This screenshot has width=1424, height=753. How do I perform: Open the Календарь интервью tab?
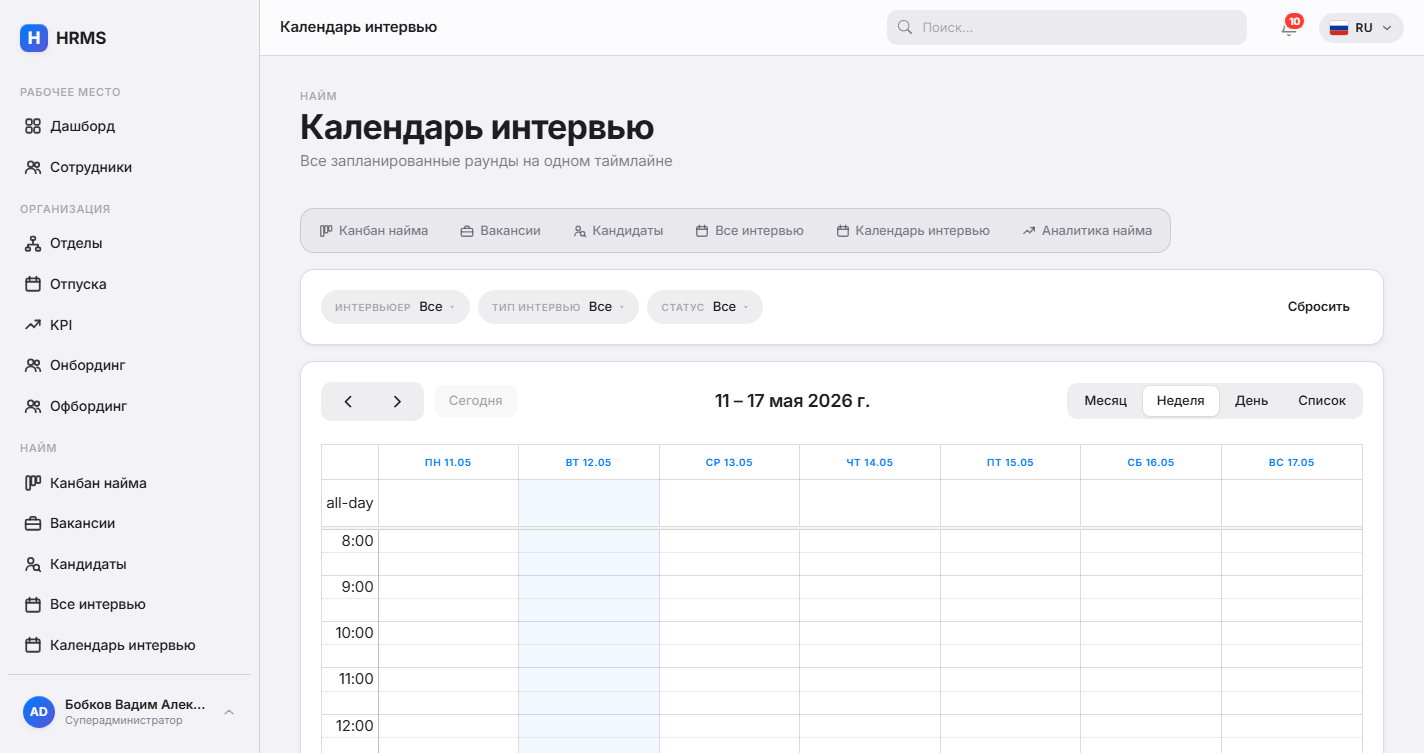point(913,231)
